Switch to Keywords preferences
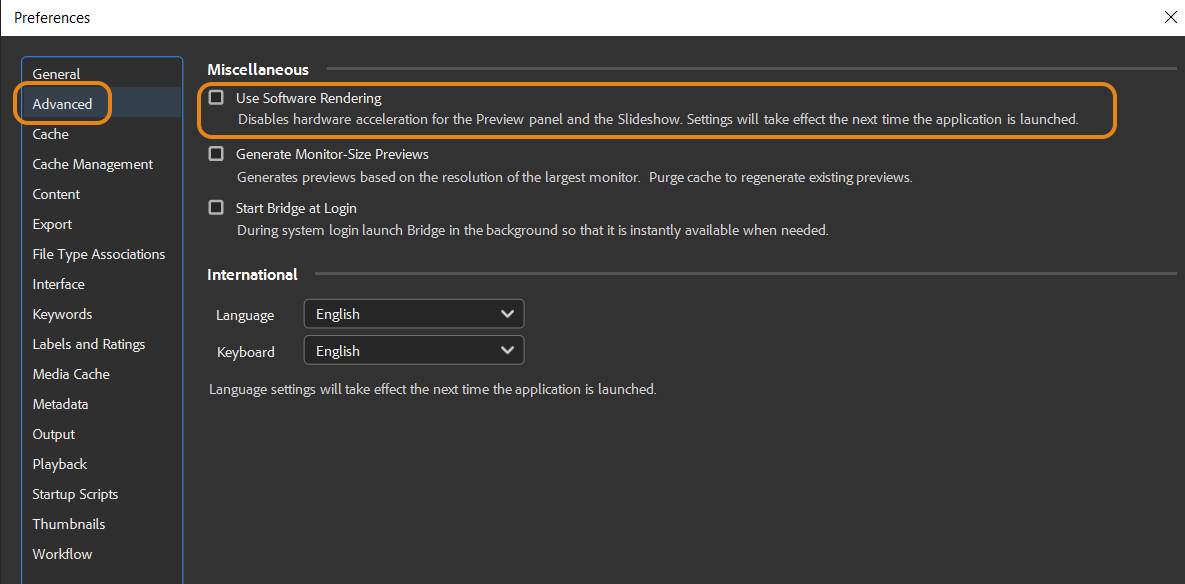Viewport: 1185px width, 584px height. (62, 313)
